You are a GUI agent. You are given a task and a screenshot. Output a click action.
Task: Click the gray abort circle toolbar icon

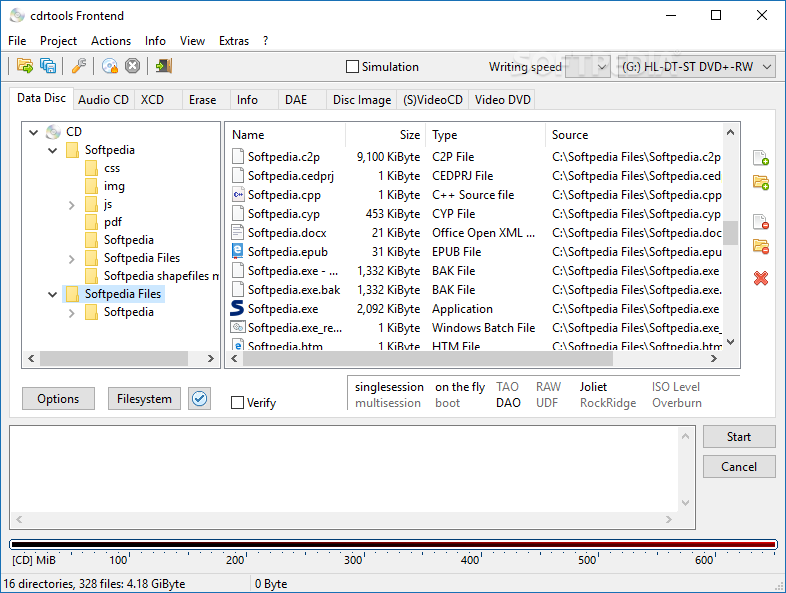click(132, 66)
